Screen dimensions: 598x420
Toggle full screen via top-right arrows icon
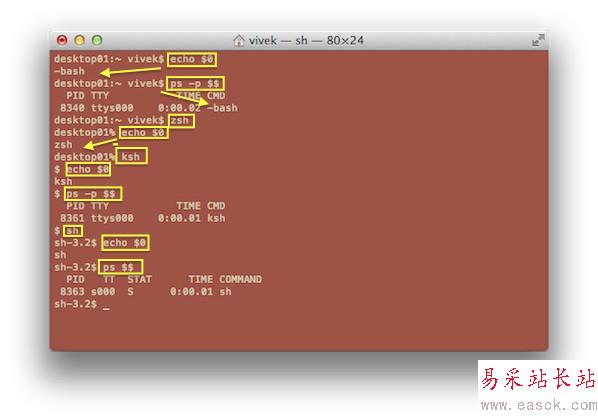point(538,40)
